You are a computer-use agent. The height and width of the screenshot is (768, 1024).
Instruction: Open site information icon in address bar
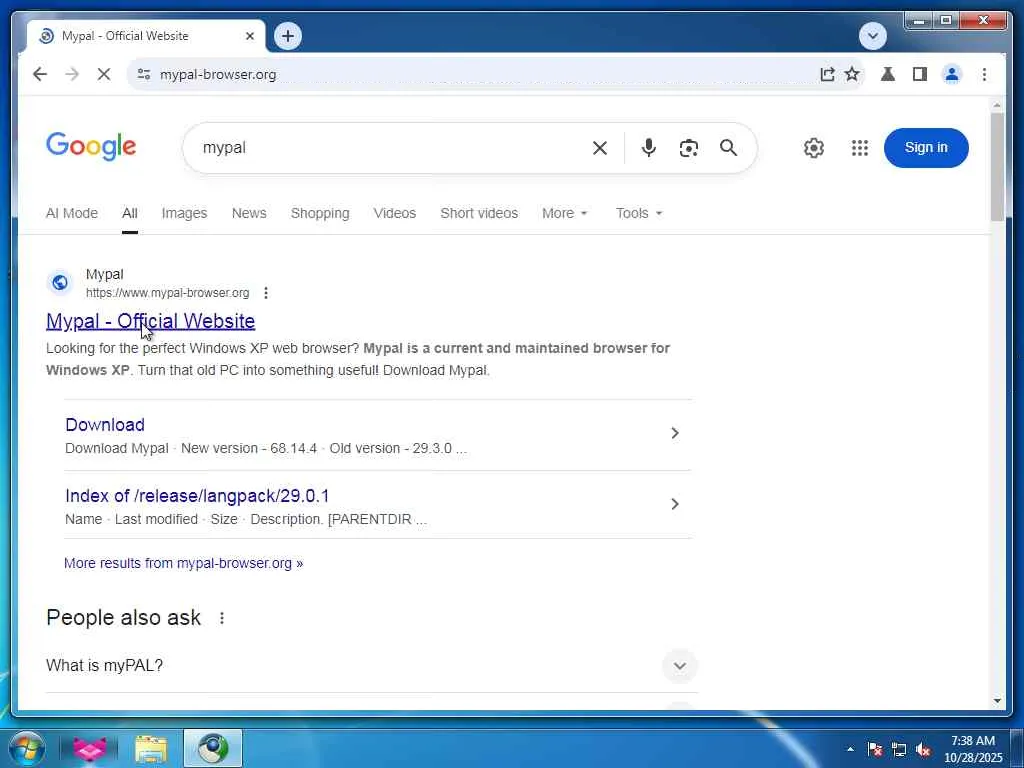(x=144, y=74)
